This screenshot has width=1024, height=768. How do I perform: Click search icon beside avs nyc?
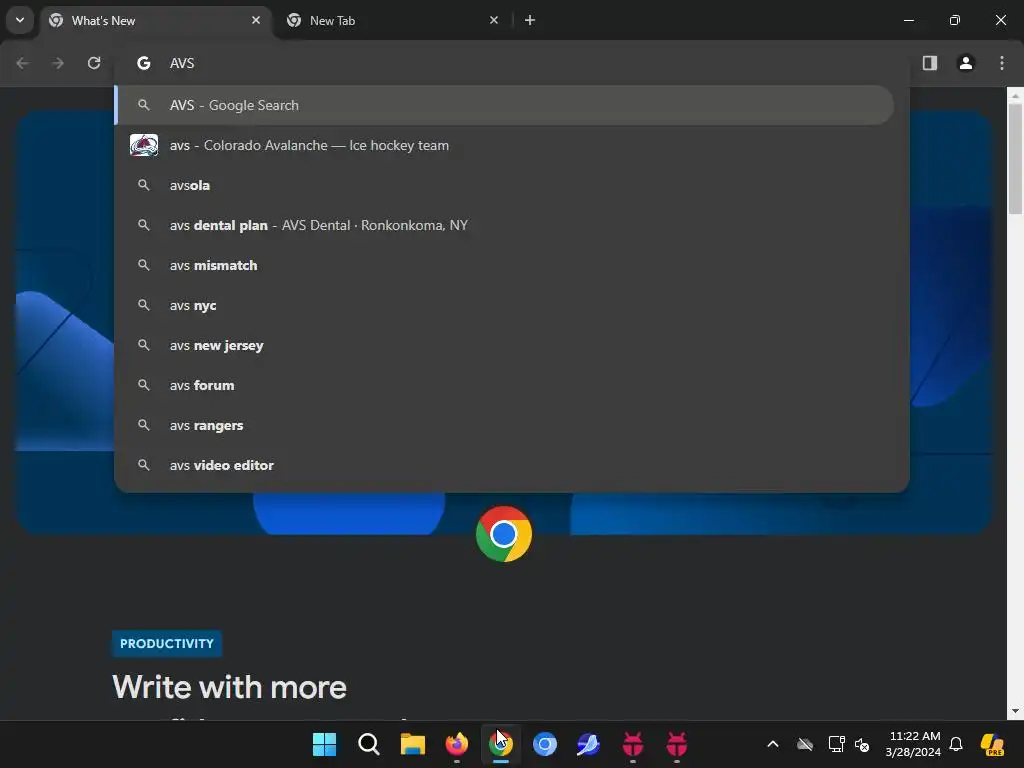click(x=144, y=305)
